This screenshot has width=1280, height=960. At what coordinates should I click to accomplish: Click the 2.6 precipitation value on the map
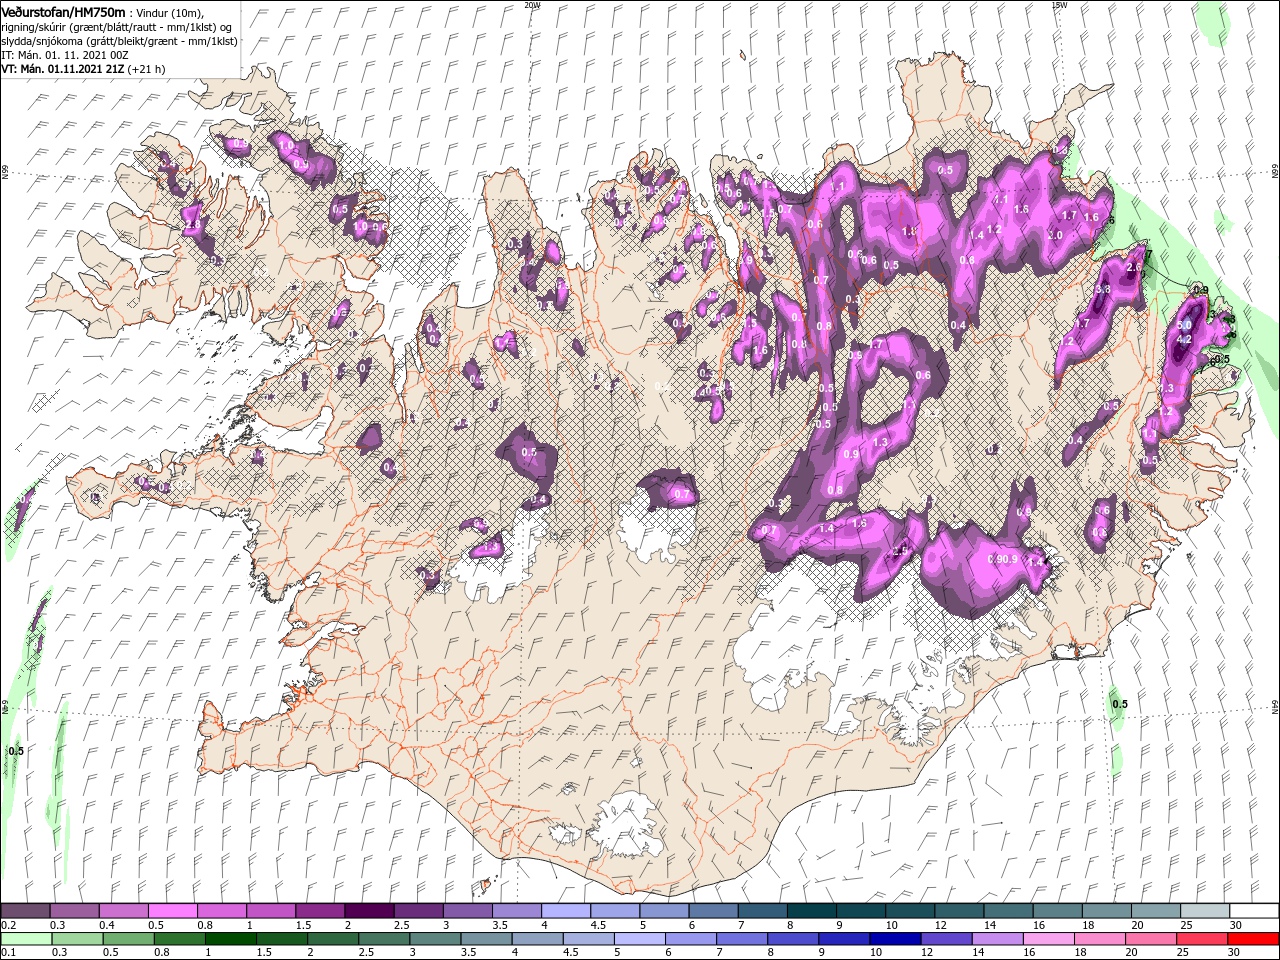[x=1134, y=268]
